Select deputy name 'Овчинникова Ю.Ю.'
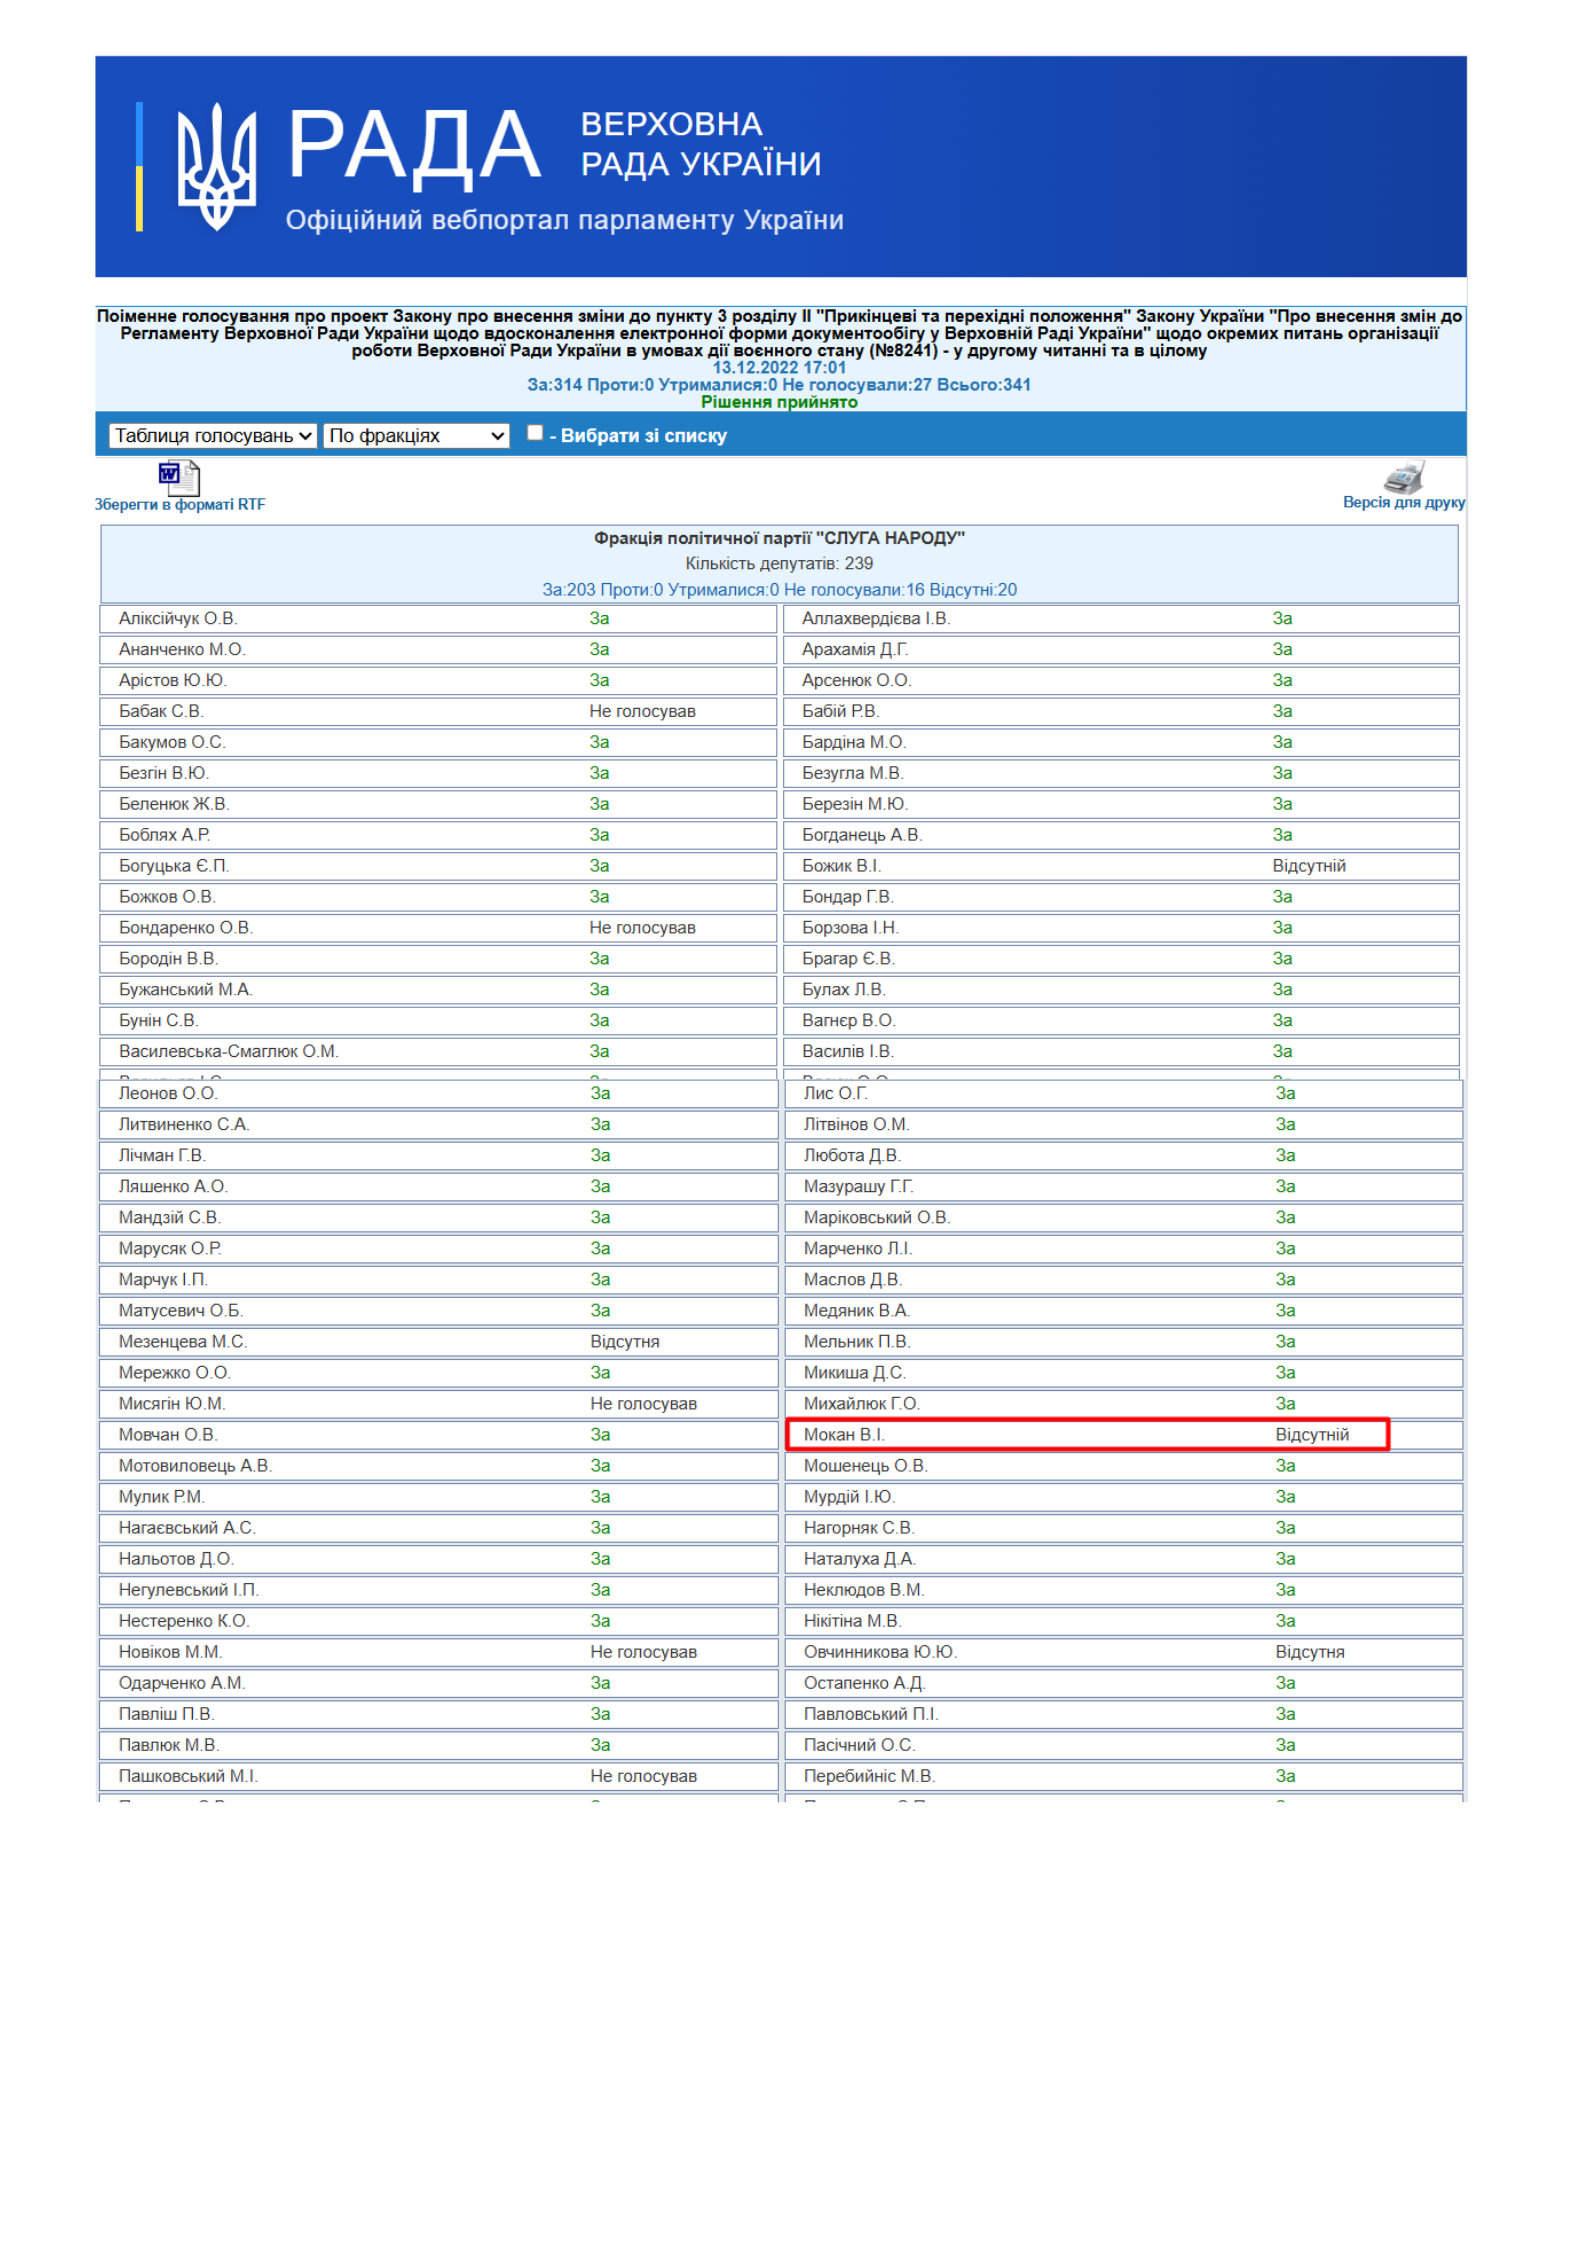Screen dimensions: 1587x2245 point(880,1651)
